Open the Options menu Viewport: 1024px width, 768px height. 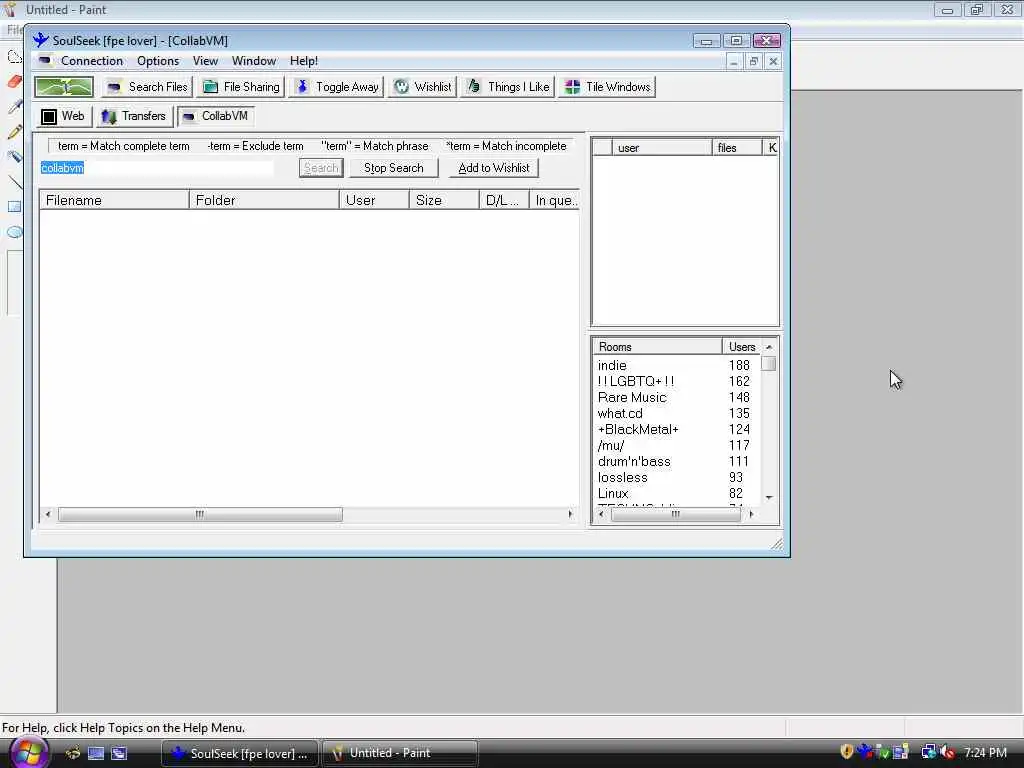pyautogui.click(x=158, y=61)
